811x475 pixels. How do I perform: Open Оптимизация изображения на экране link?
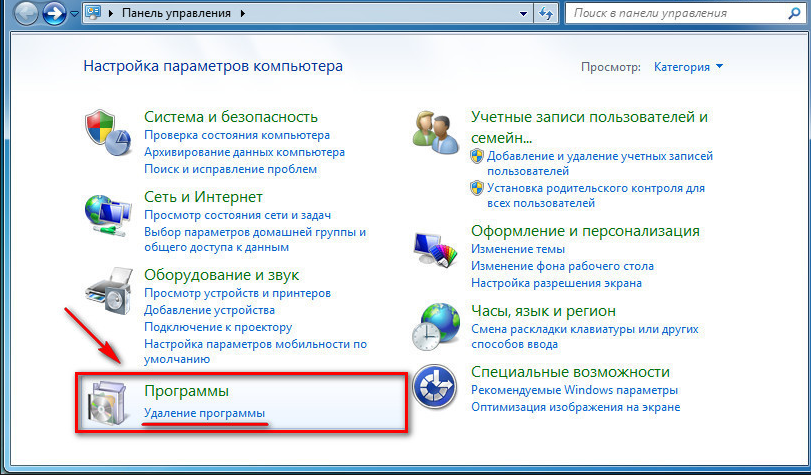pyautogui.click(x=575, y=407)
